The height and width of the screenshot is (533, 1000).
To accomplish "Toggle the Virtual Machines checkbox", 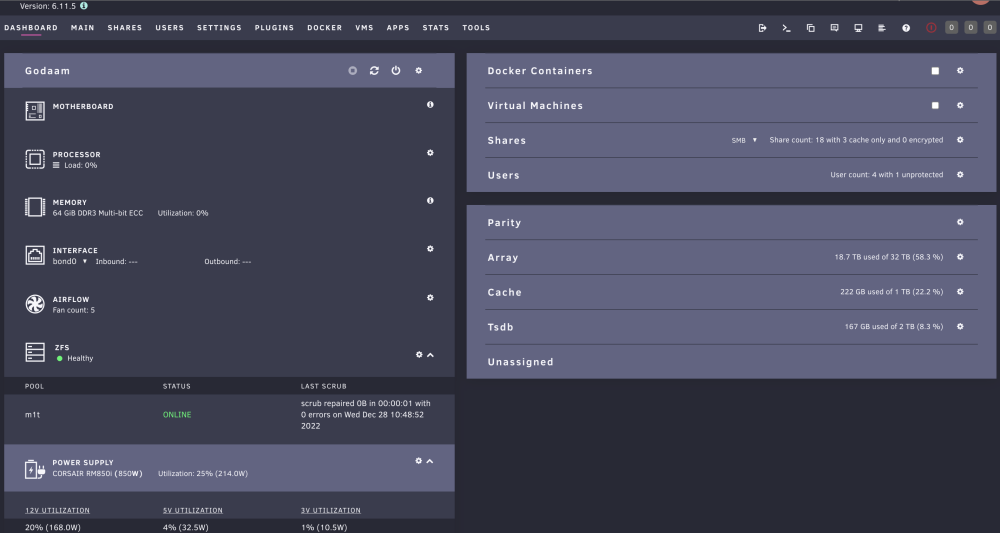I will (x=935, y=105).
